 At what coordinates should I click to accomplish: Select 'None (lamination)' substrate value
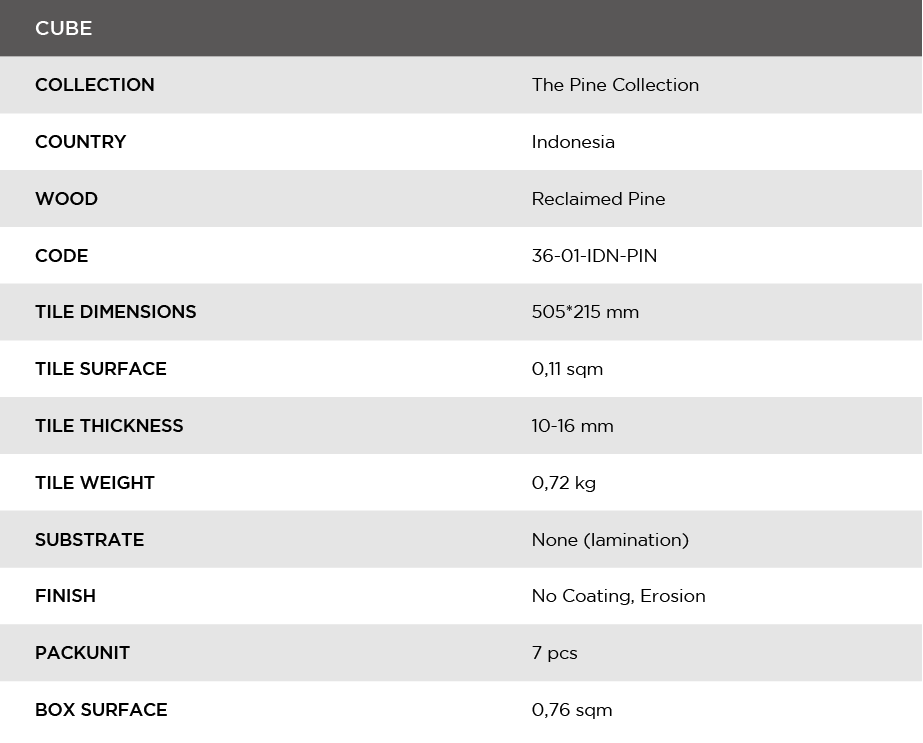click(x=610, y=540)
